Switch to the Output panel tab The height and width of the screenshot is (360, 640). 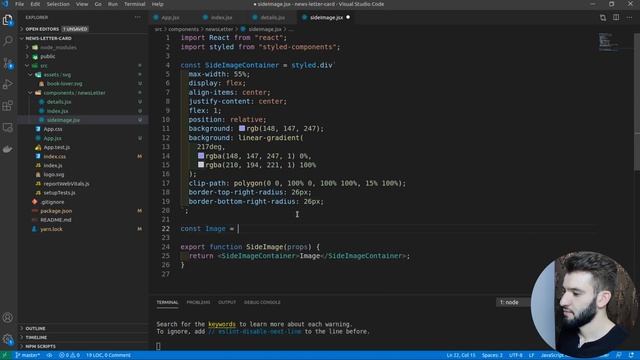(x=227, y=302)
